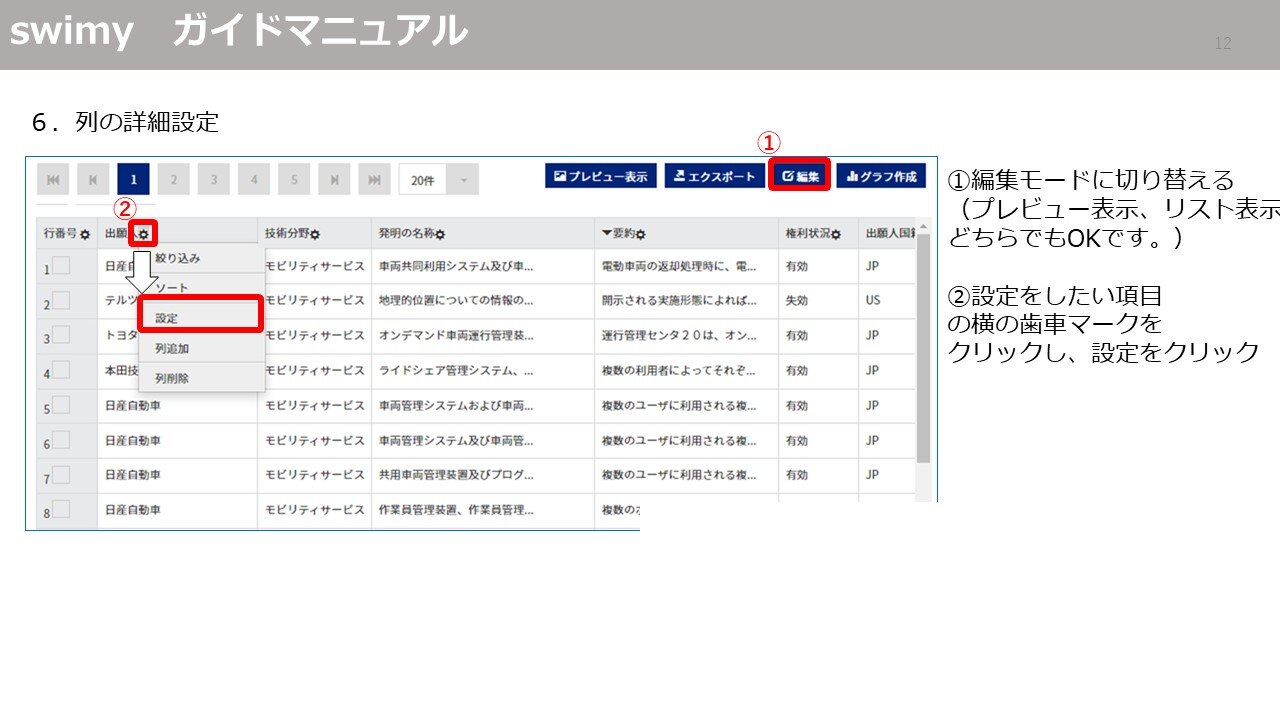Click the gear icon on the 出願人 column
Screen dimensions: 1280x720
click(141, 231)
